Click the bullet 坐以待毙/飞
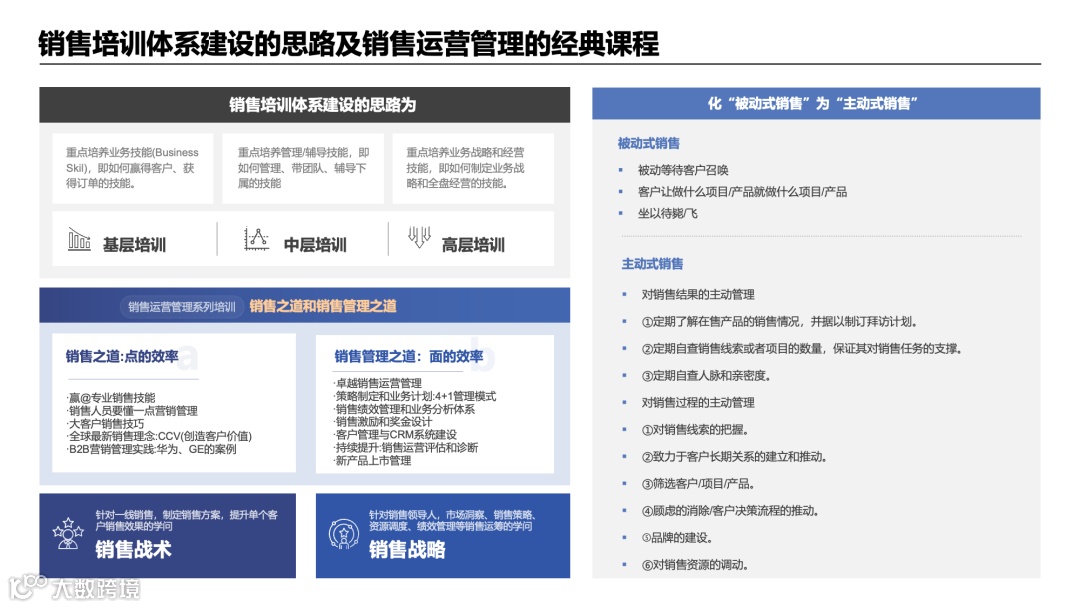The width and height of the screenshot is (1080, 608). (667, 213)
